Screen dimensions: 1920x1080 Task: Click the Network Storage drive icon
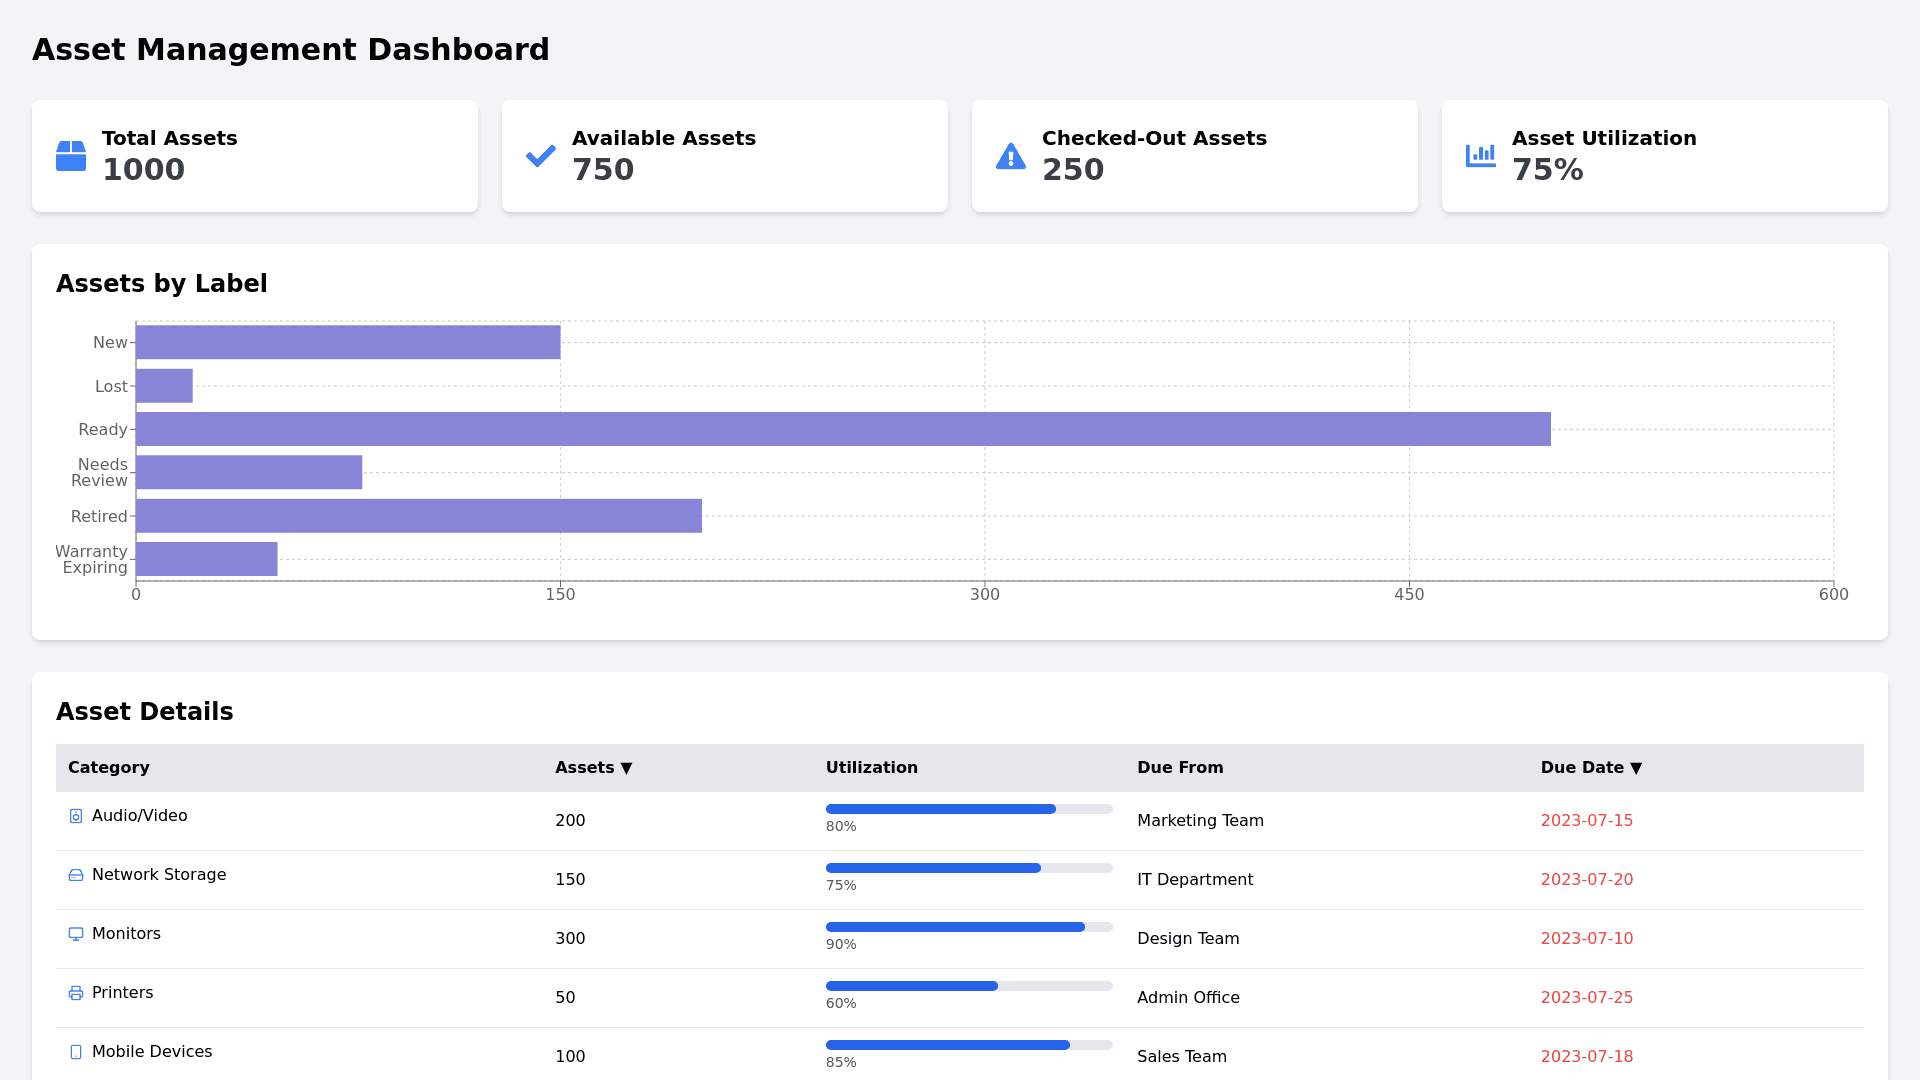76,875
